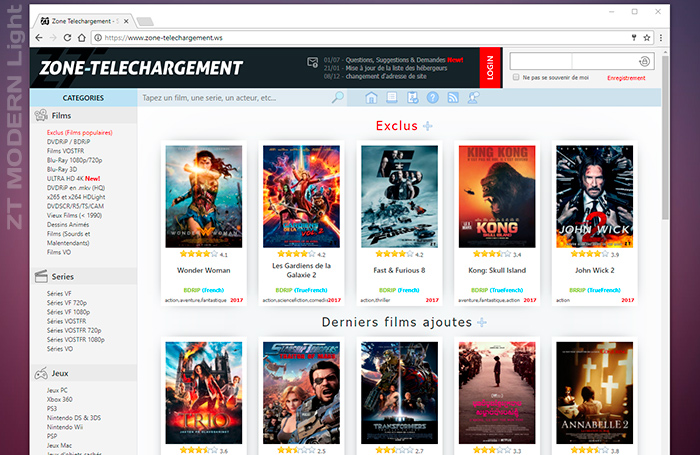Click the checklist document icon in the toolbar
700x455 pixels.
pyautogui.click(x=412, y=97)
